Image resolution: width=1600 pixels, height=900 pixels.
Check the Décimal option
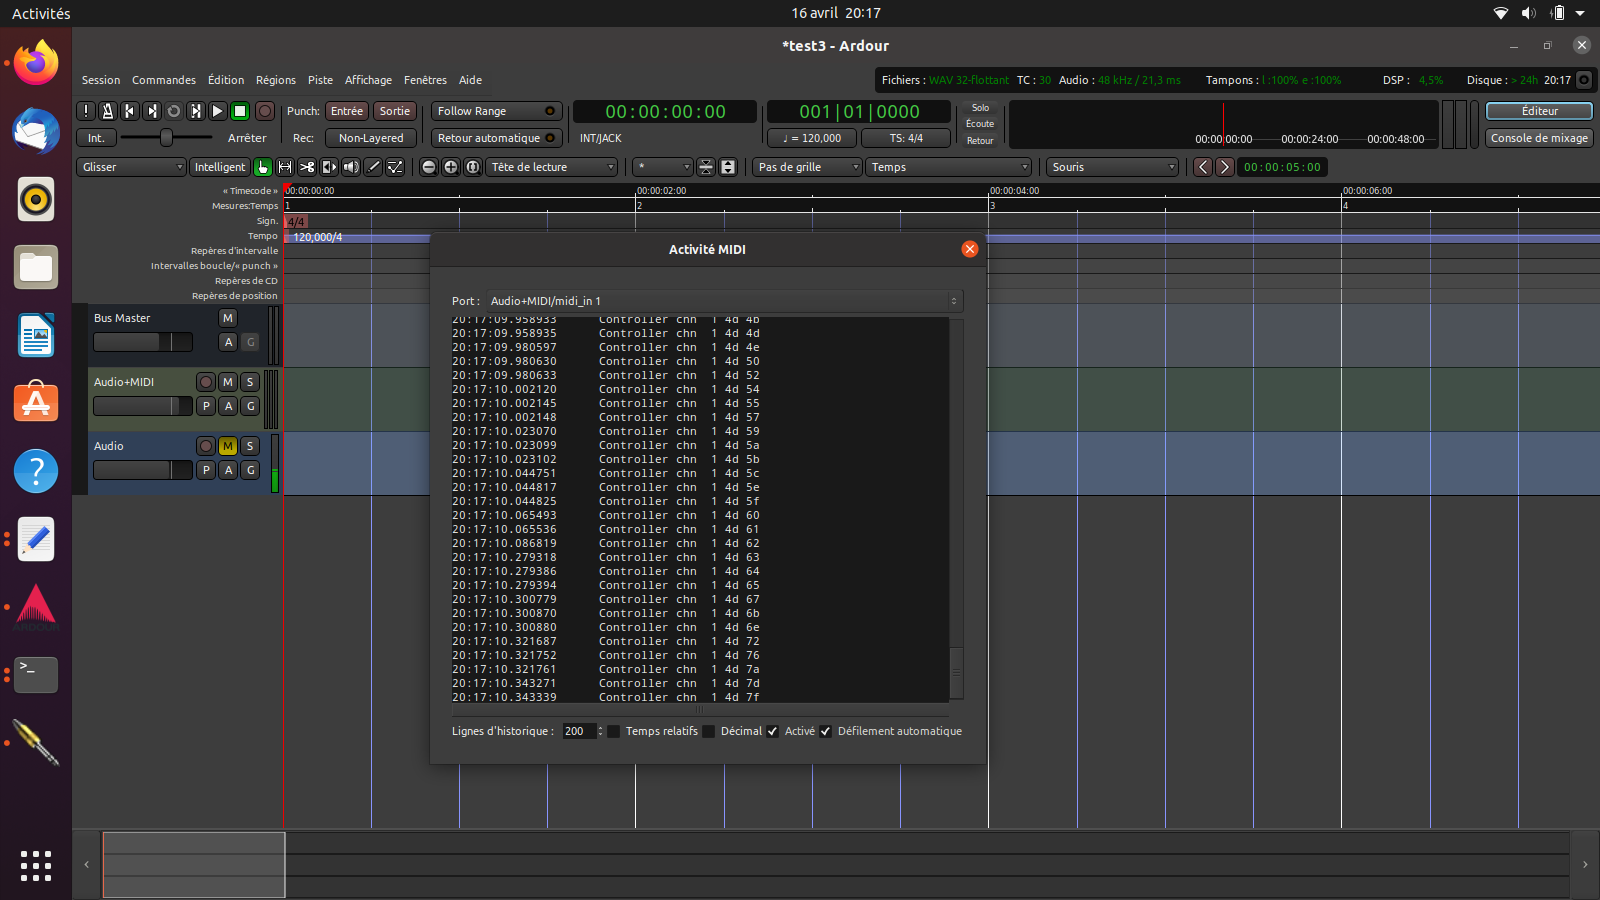coord(709,731)
